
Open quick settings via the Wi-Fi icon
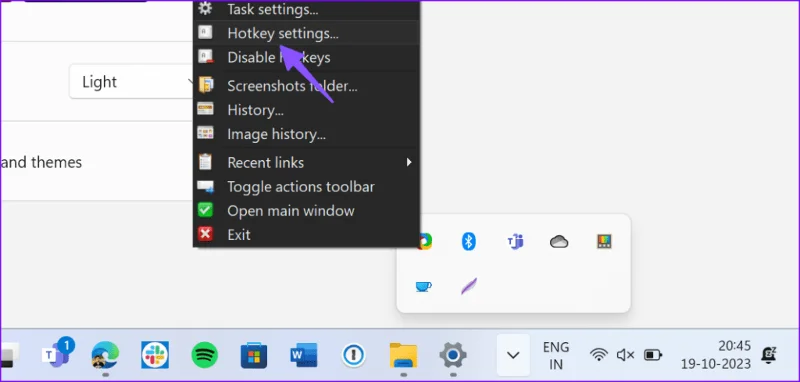(598, 355)
